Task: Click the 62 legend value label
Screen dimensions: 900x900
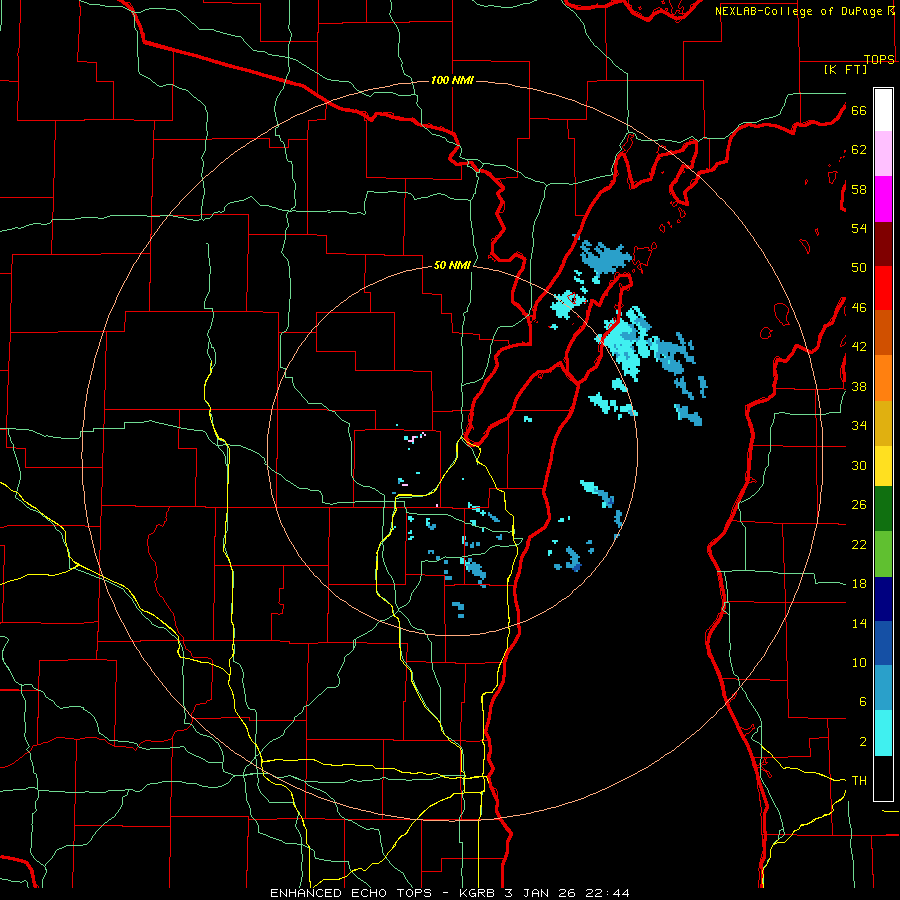Action: 859,150
